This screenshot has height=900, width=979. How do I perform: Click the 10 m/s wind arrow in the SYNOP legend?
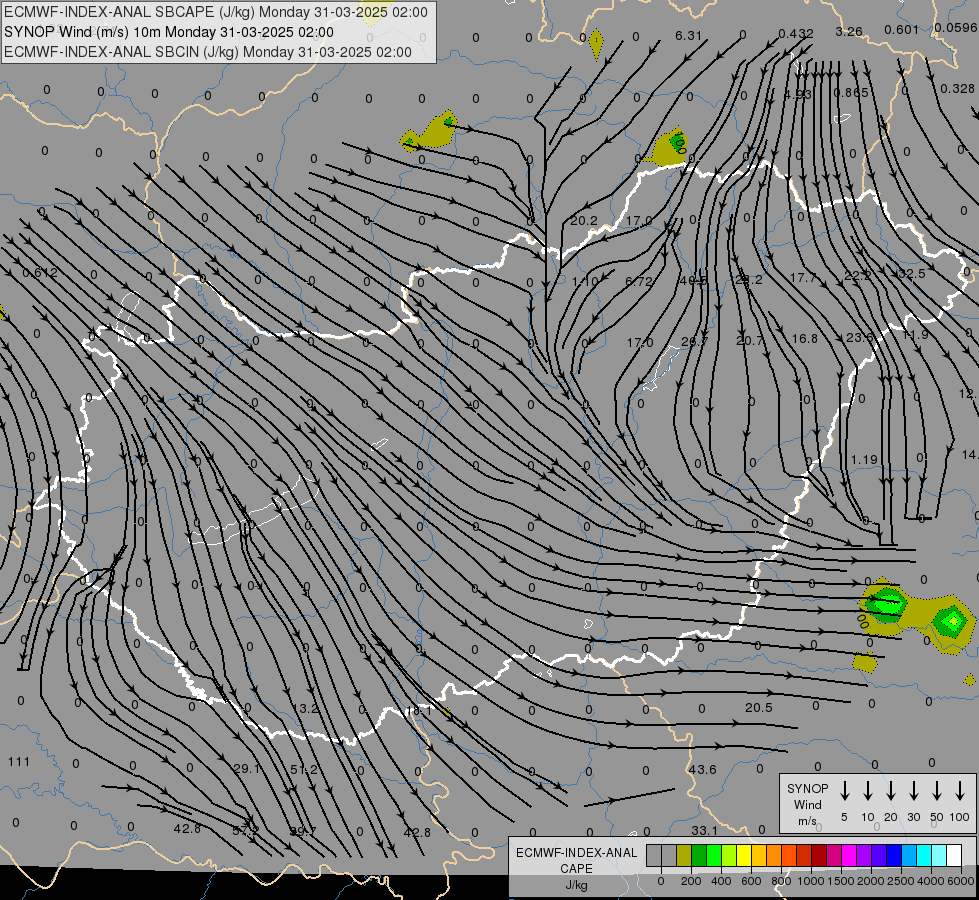point(867,791)
